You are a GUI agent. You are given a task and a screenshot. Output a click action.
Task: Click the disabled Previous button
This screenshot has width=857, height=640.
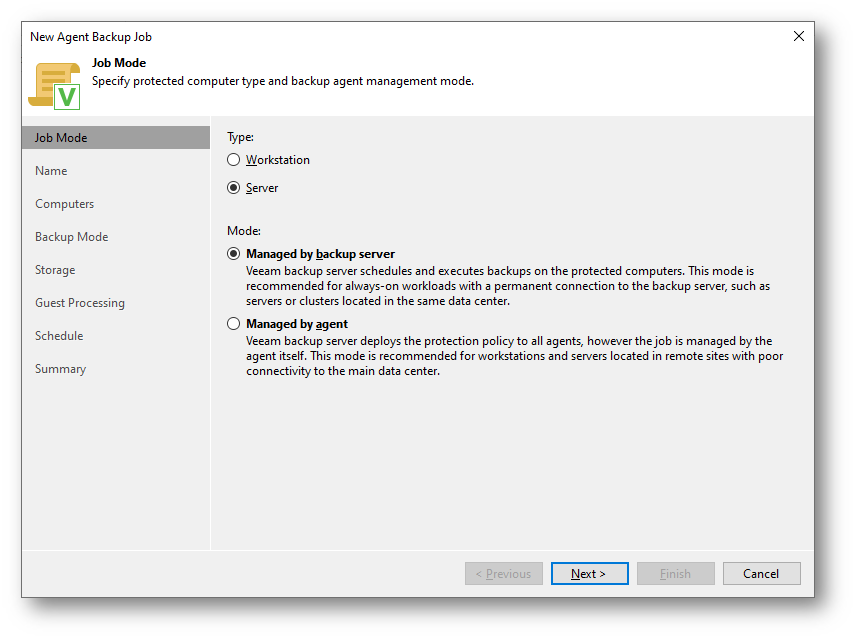click(x=503, y=574)
